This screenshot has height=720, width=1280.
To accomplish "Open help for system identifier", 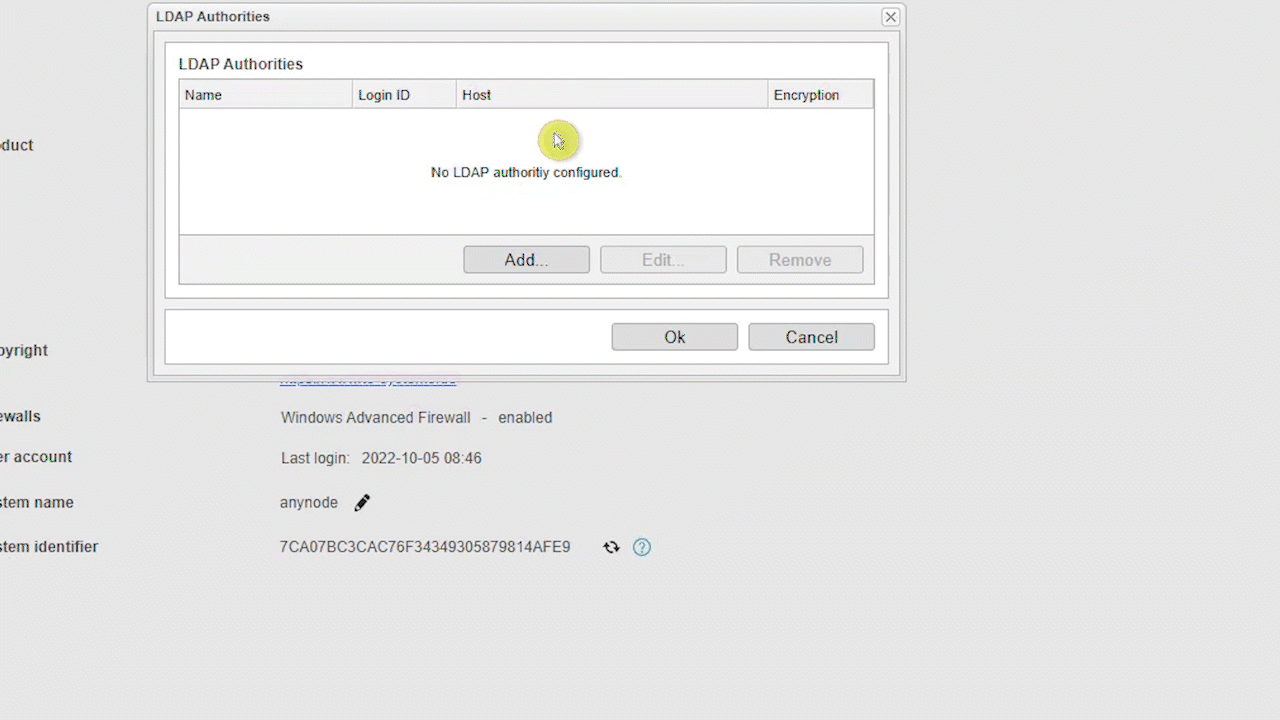I will 642,547.
